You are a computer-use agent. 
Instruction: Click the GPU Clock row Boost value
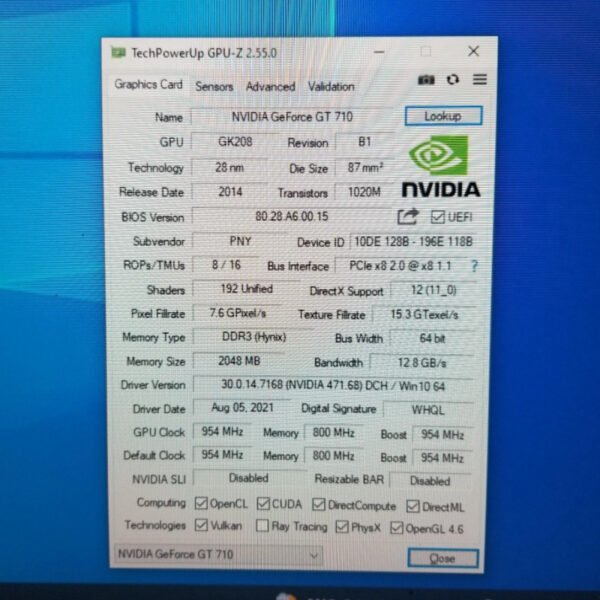(442, 435)
